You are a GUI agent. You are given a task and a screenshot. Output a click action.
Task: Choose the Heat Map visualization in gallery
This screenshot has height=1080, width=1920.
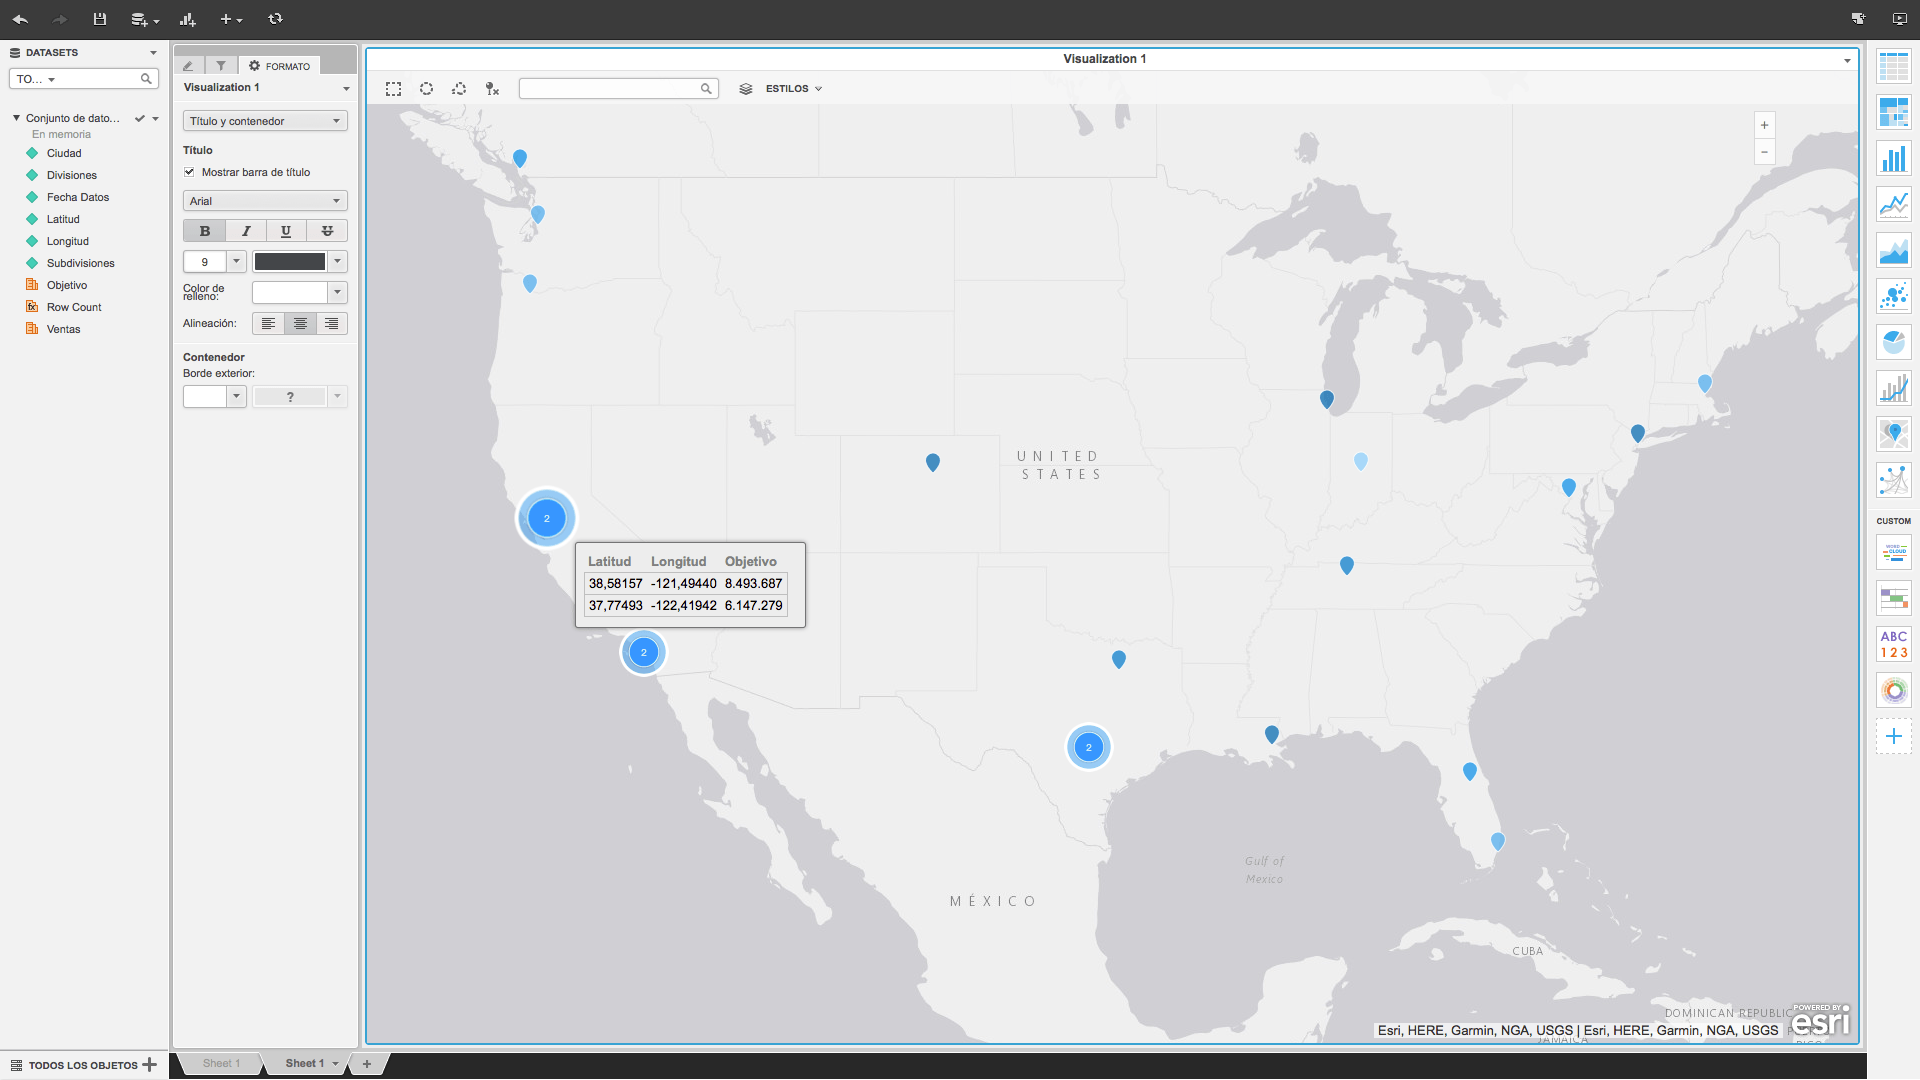coord(1893,113)
